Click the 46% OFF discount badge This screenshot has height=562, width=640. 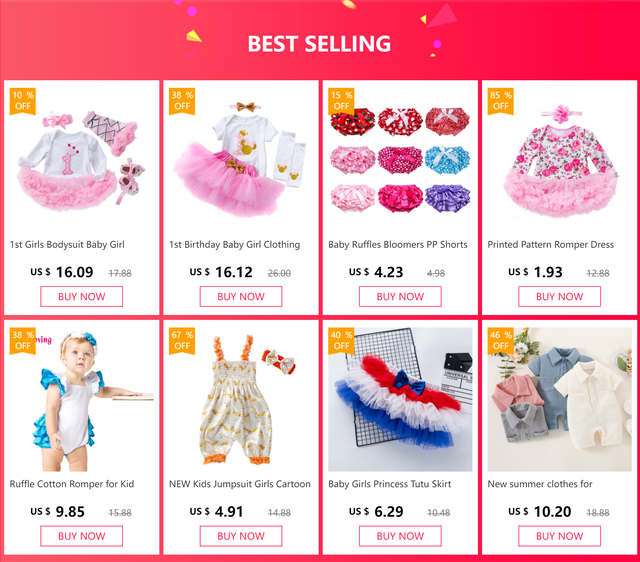(500, 340)
